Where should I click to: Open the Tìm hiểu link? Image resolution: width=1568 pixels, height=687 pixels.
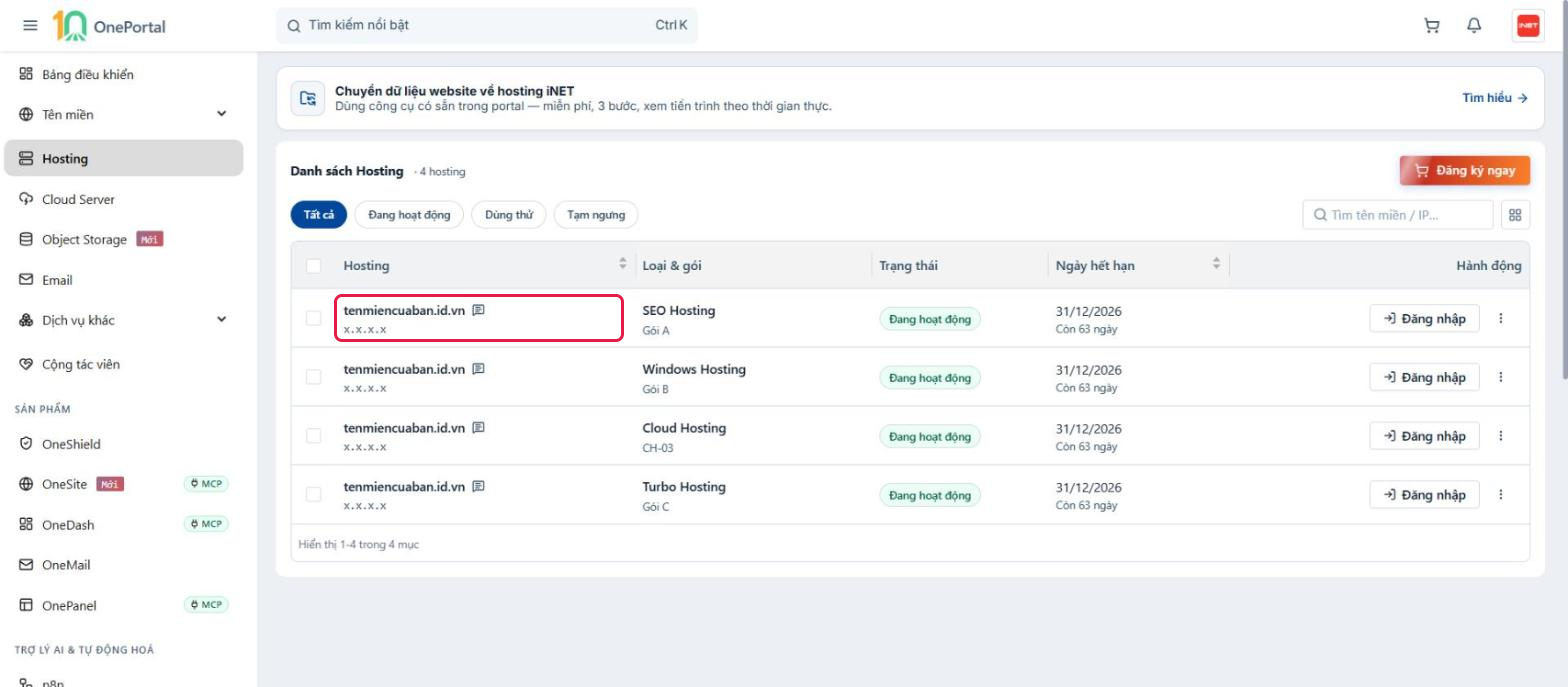tap(1495, 98)
